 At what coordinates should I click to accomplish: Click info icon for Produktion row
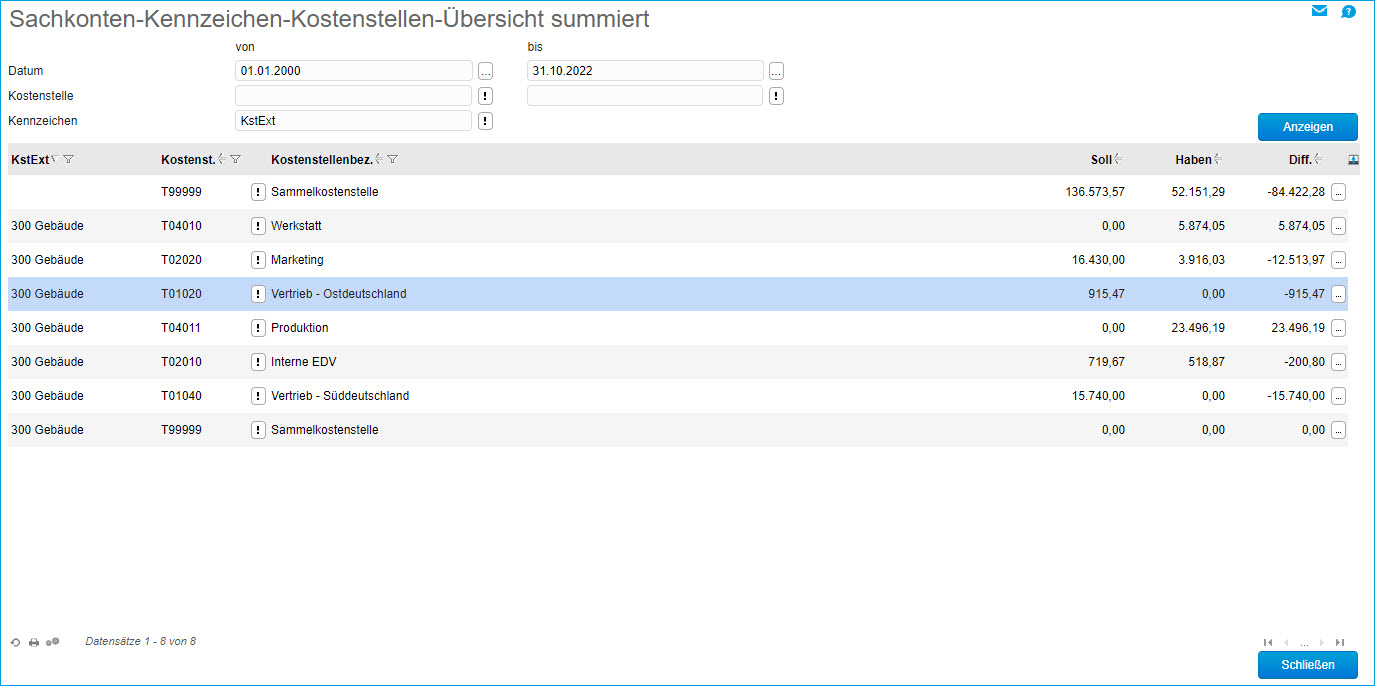(x=258, y=328)
